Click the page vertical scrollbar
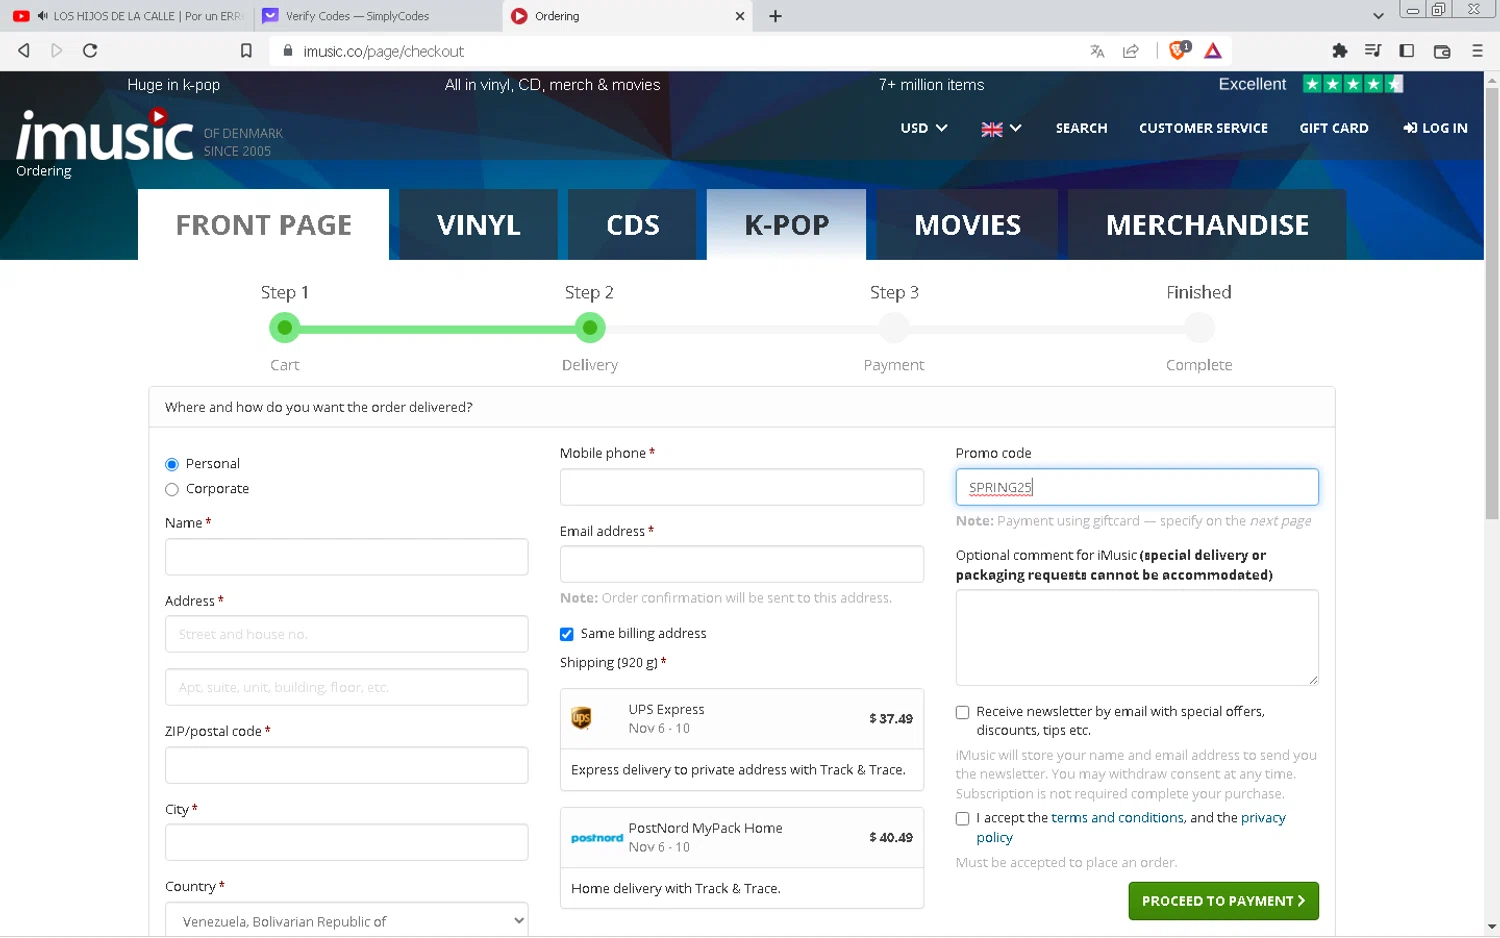Screen dimensions: 1500x938 1492,304
